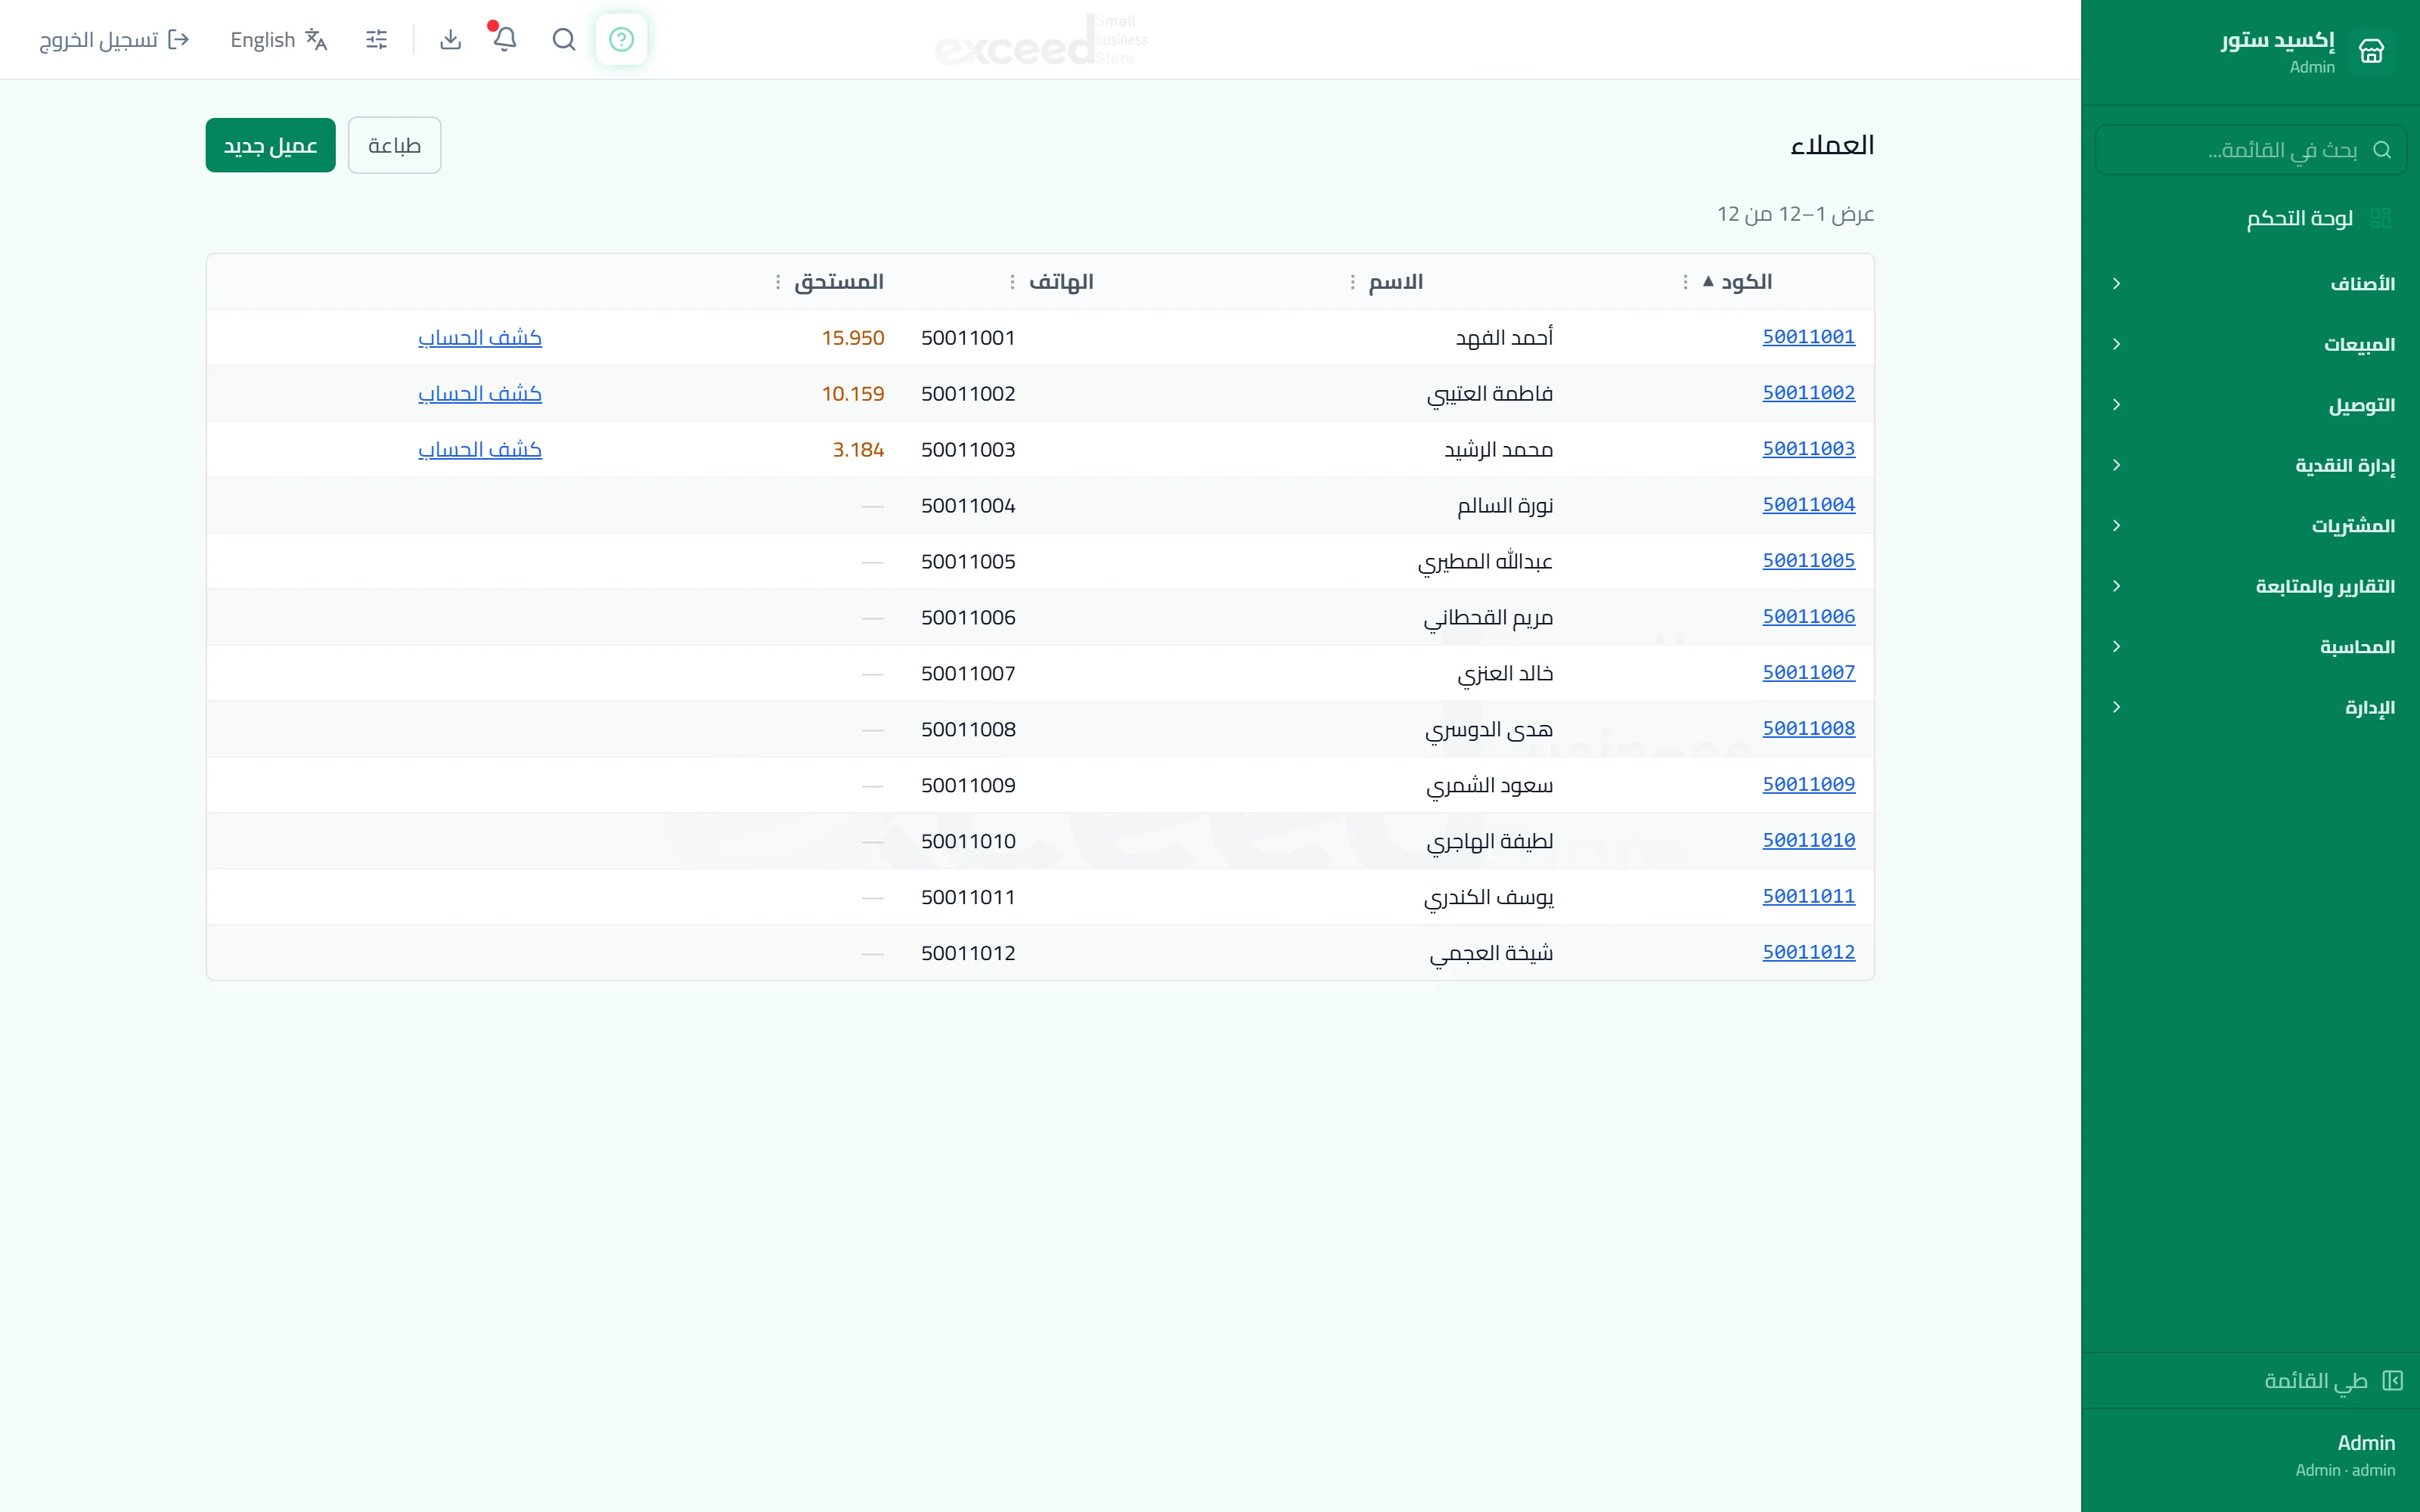Expand the الإدارة sidebar menu

click(2250, 707)
